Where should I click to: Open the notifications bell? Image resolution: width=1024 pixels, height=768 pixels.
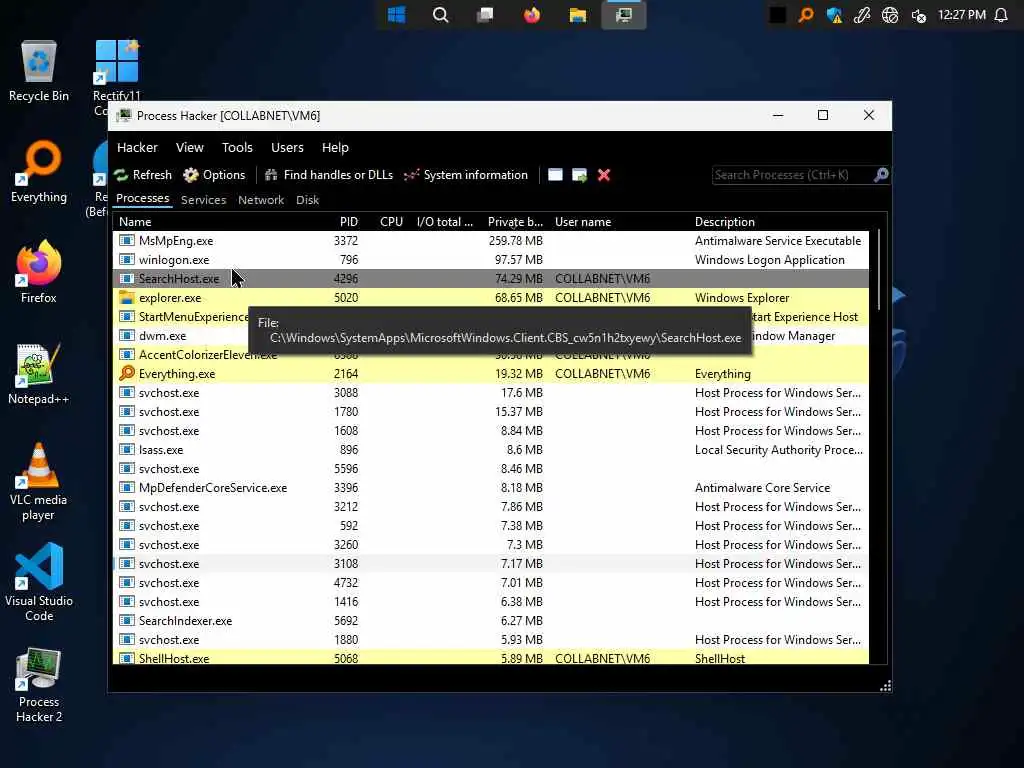[1001, 15]
